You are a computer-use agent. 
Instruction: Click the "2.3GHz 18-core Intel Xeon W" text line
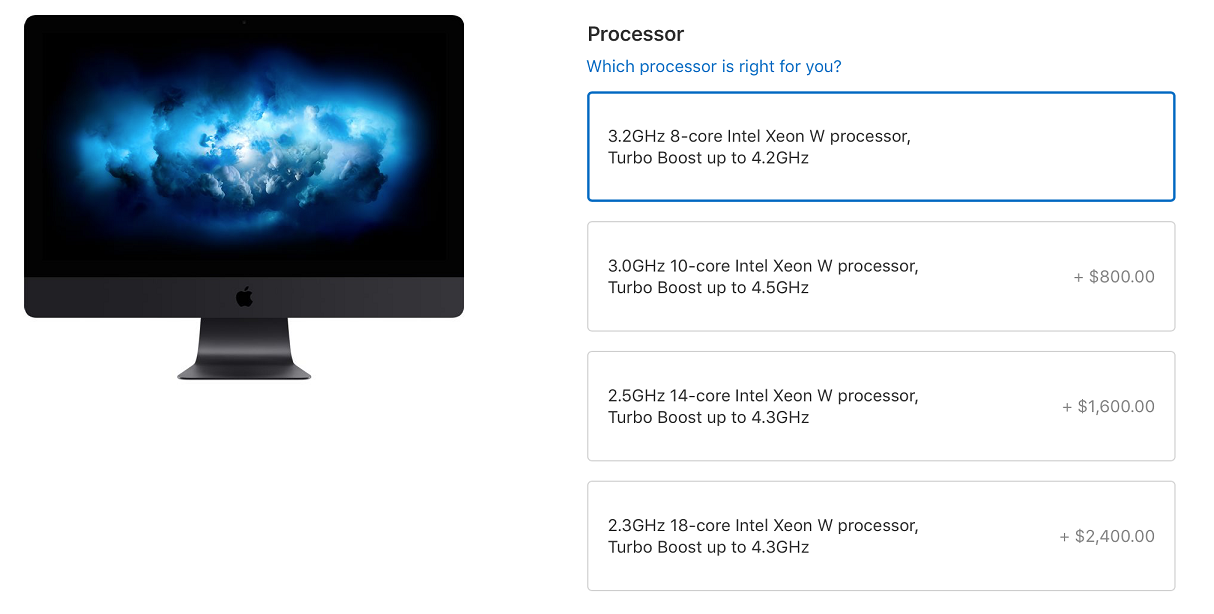point(763,526)
